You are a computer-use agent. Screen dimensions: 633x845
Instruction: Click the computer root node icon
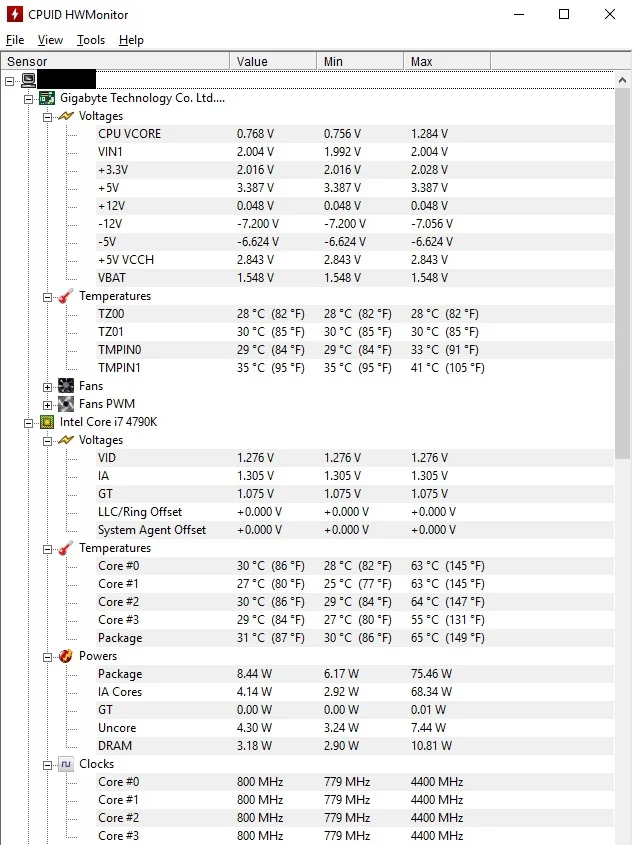coord(29,80)
